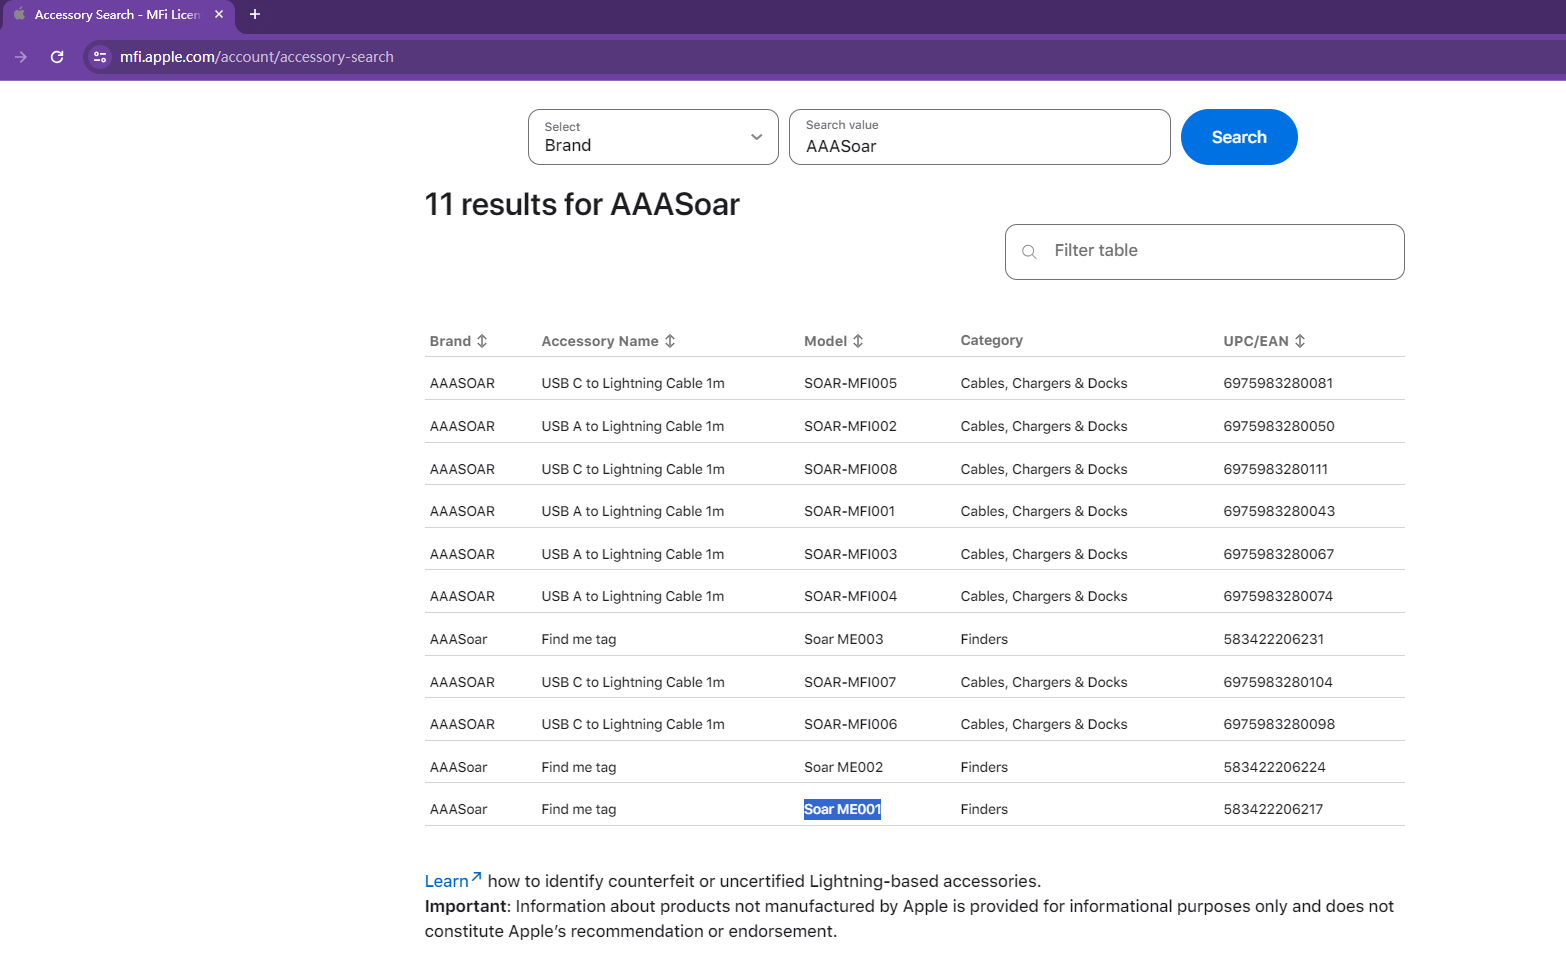Open site information icon in address bar
The image size is (1566, 956).
tap(100, 57)
